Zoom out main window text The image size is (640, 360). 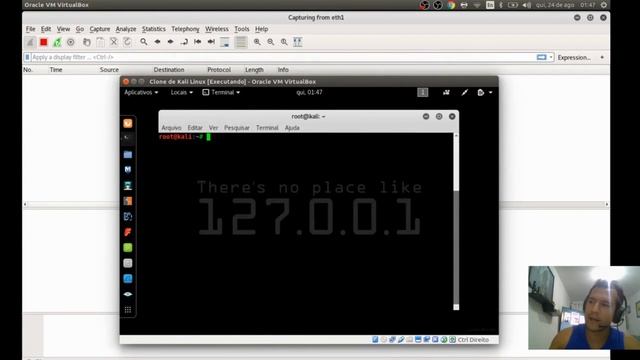click(x=271, y=42)
